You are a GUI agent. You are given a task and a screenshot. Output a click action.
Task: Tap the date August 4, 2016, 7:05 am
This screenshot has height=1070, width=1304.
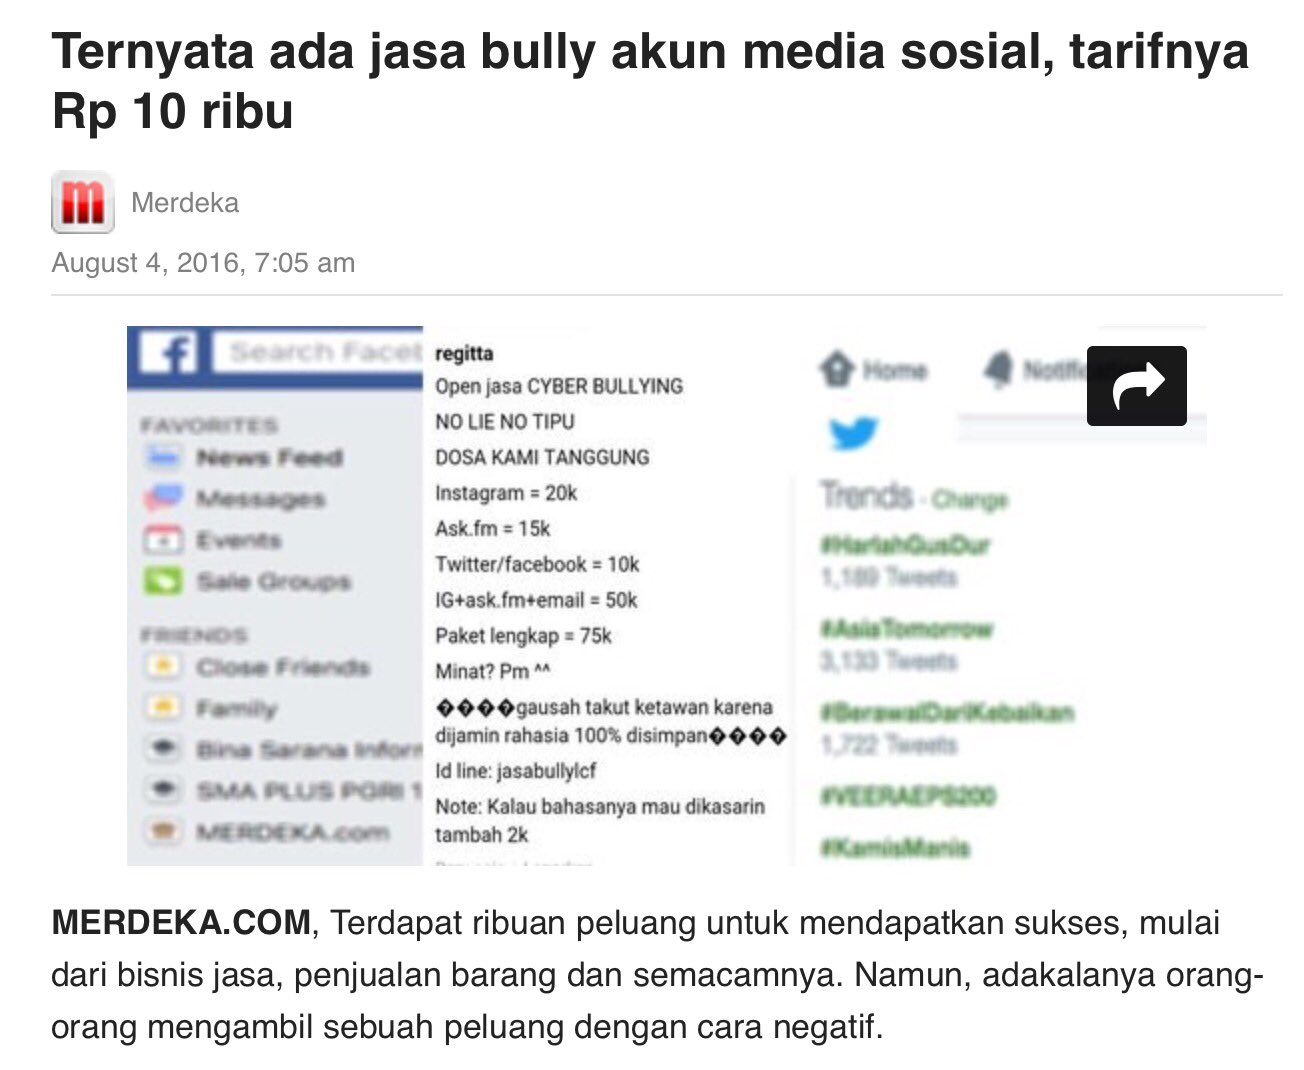pyautogui.click(x=203, y=263)
